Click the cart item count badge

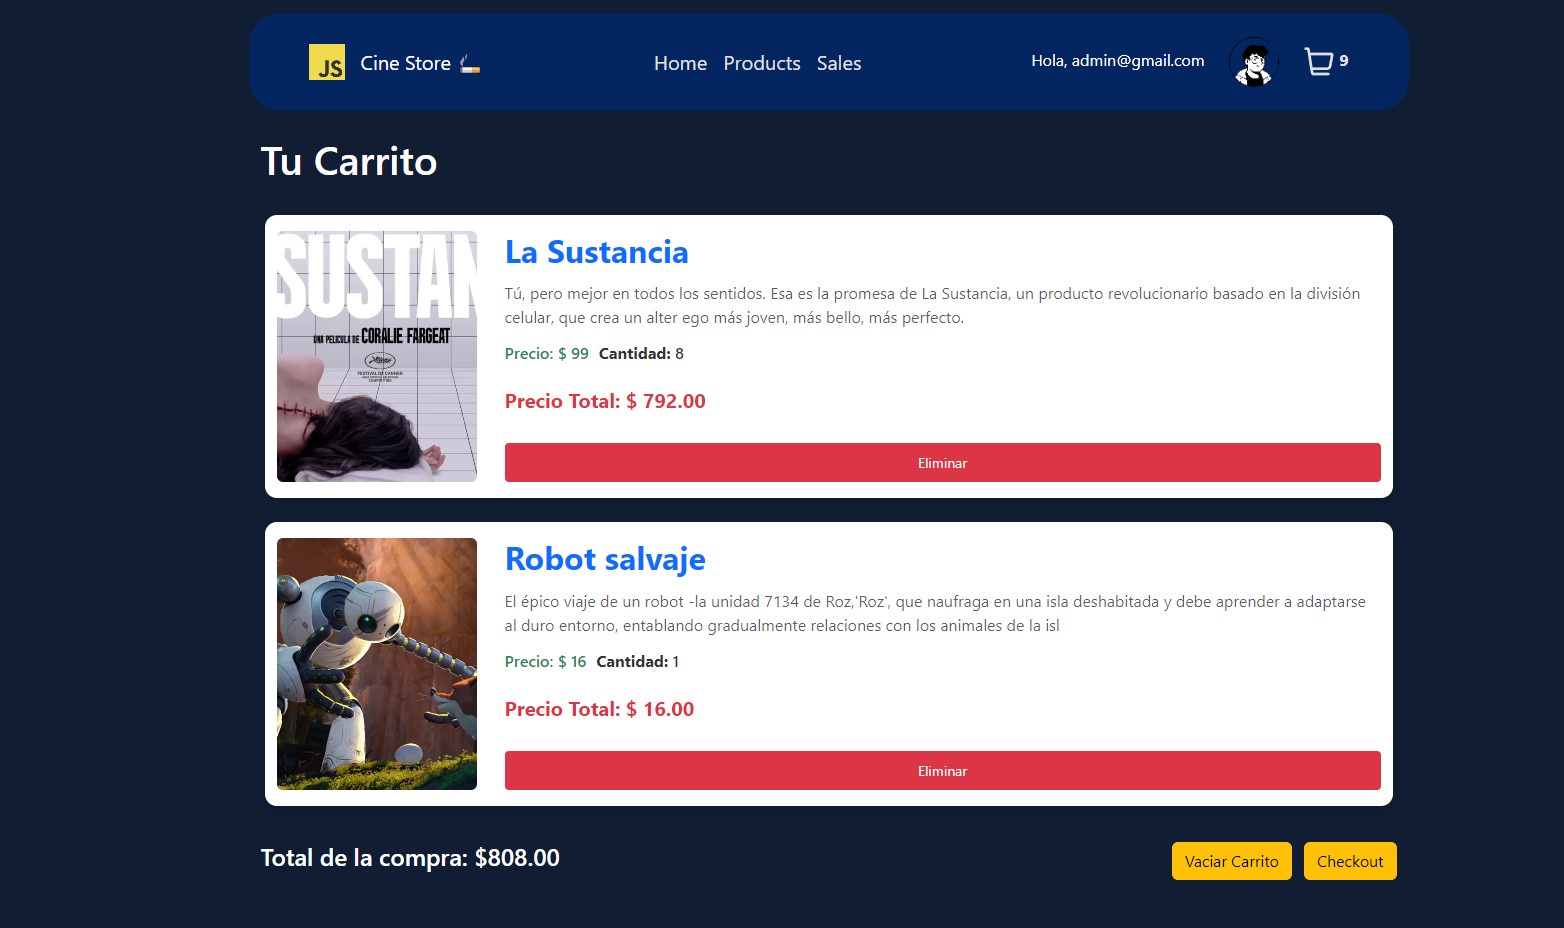[x=1344, y=61]
